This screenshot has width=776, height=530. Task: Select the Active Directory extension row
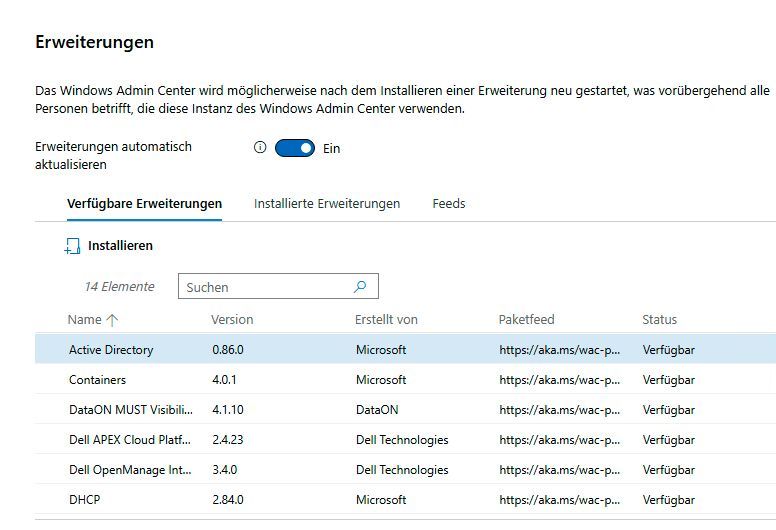pos(405,349)
